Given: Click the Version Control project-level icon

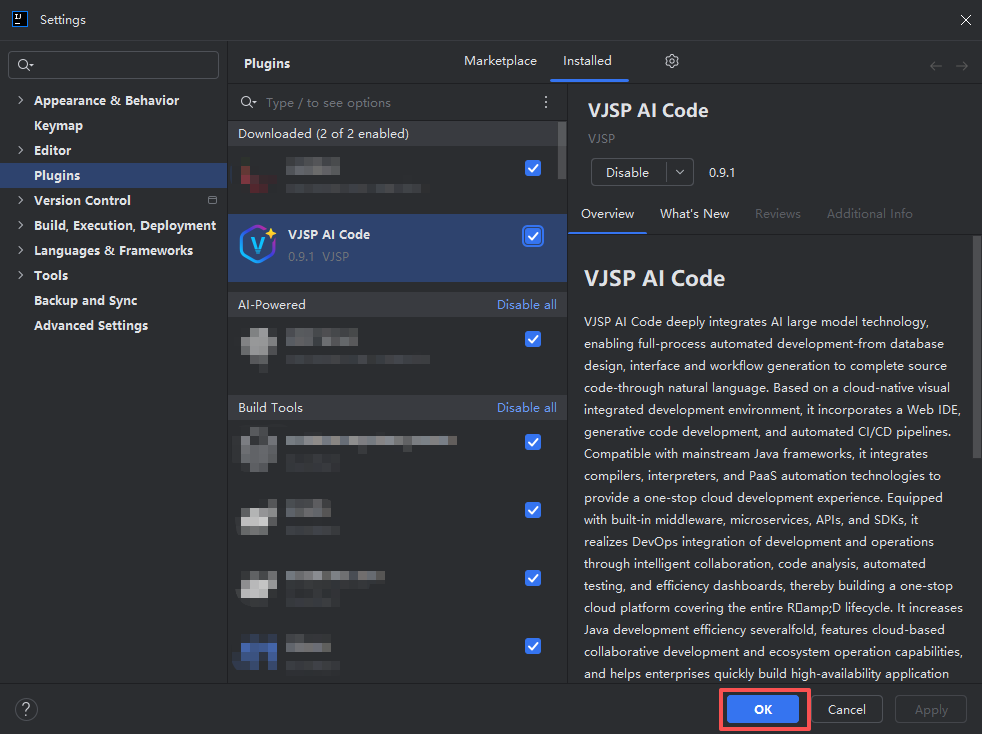Looking at the screenshot, I should [212, 200].
